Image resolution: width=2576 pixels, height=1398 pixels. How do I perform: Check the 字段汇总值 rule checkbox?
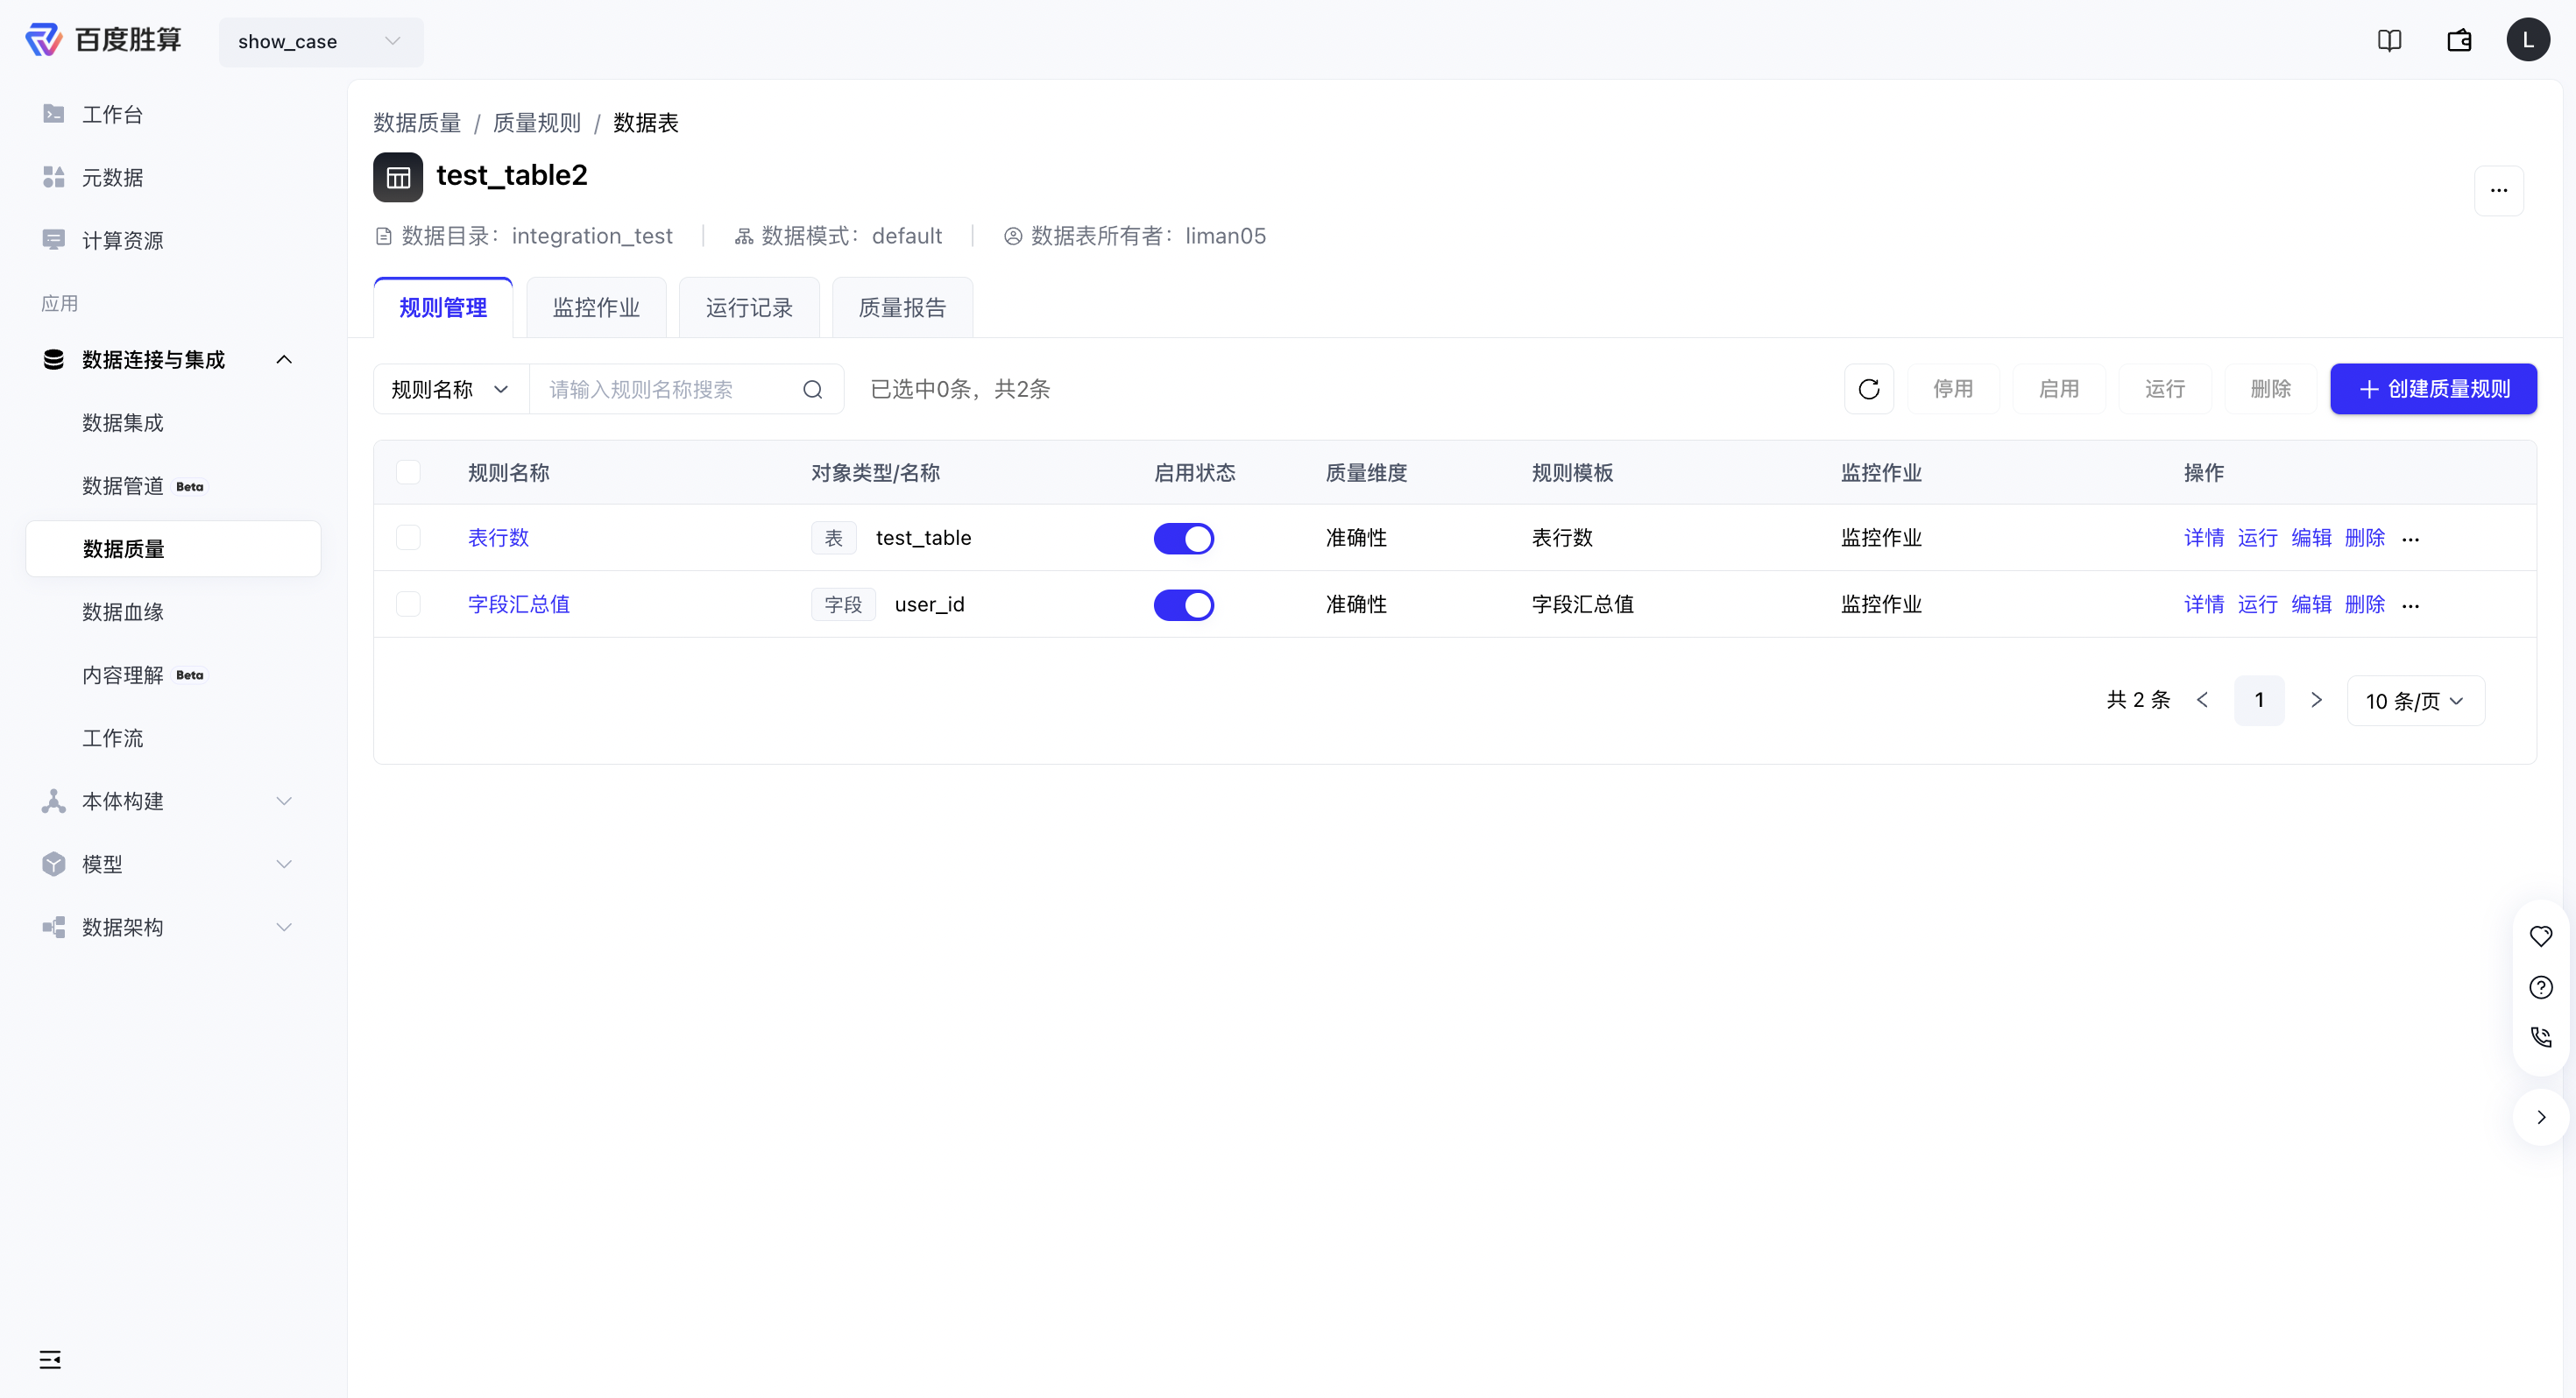[408, 604]
